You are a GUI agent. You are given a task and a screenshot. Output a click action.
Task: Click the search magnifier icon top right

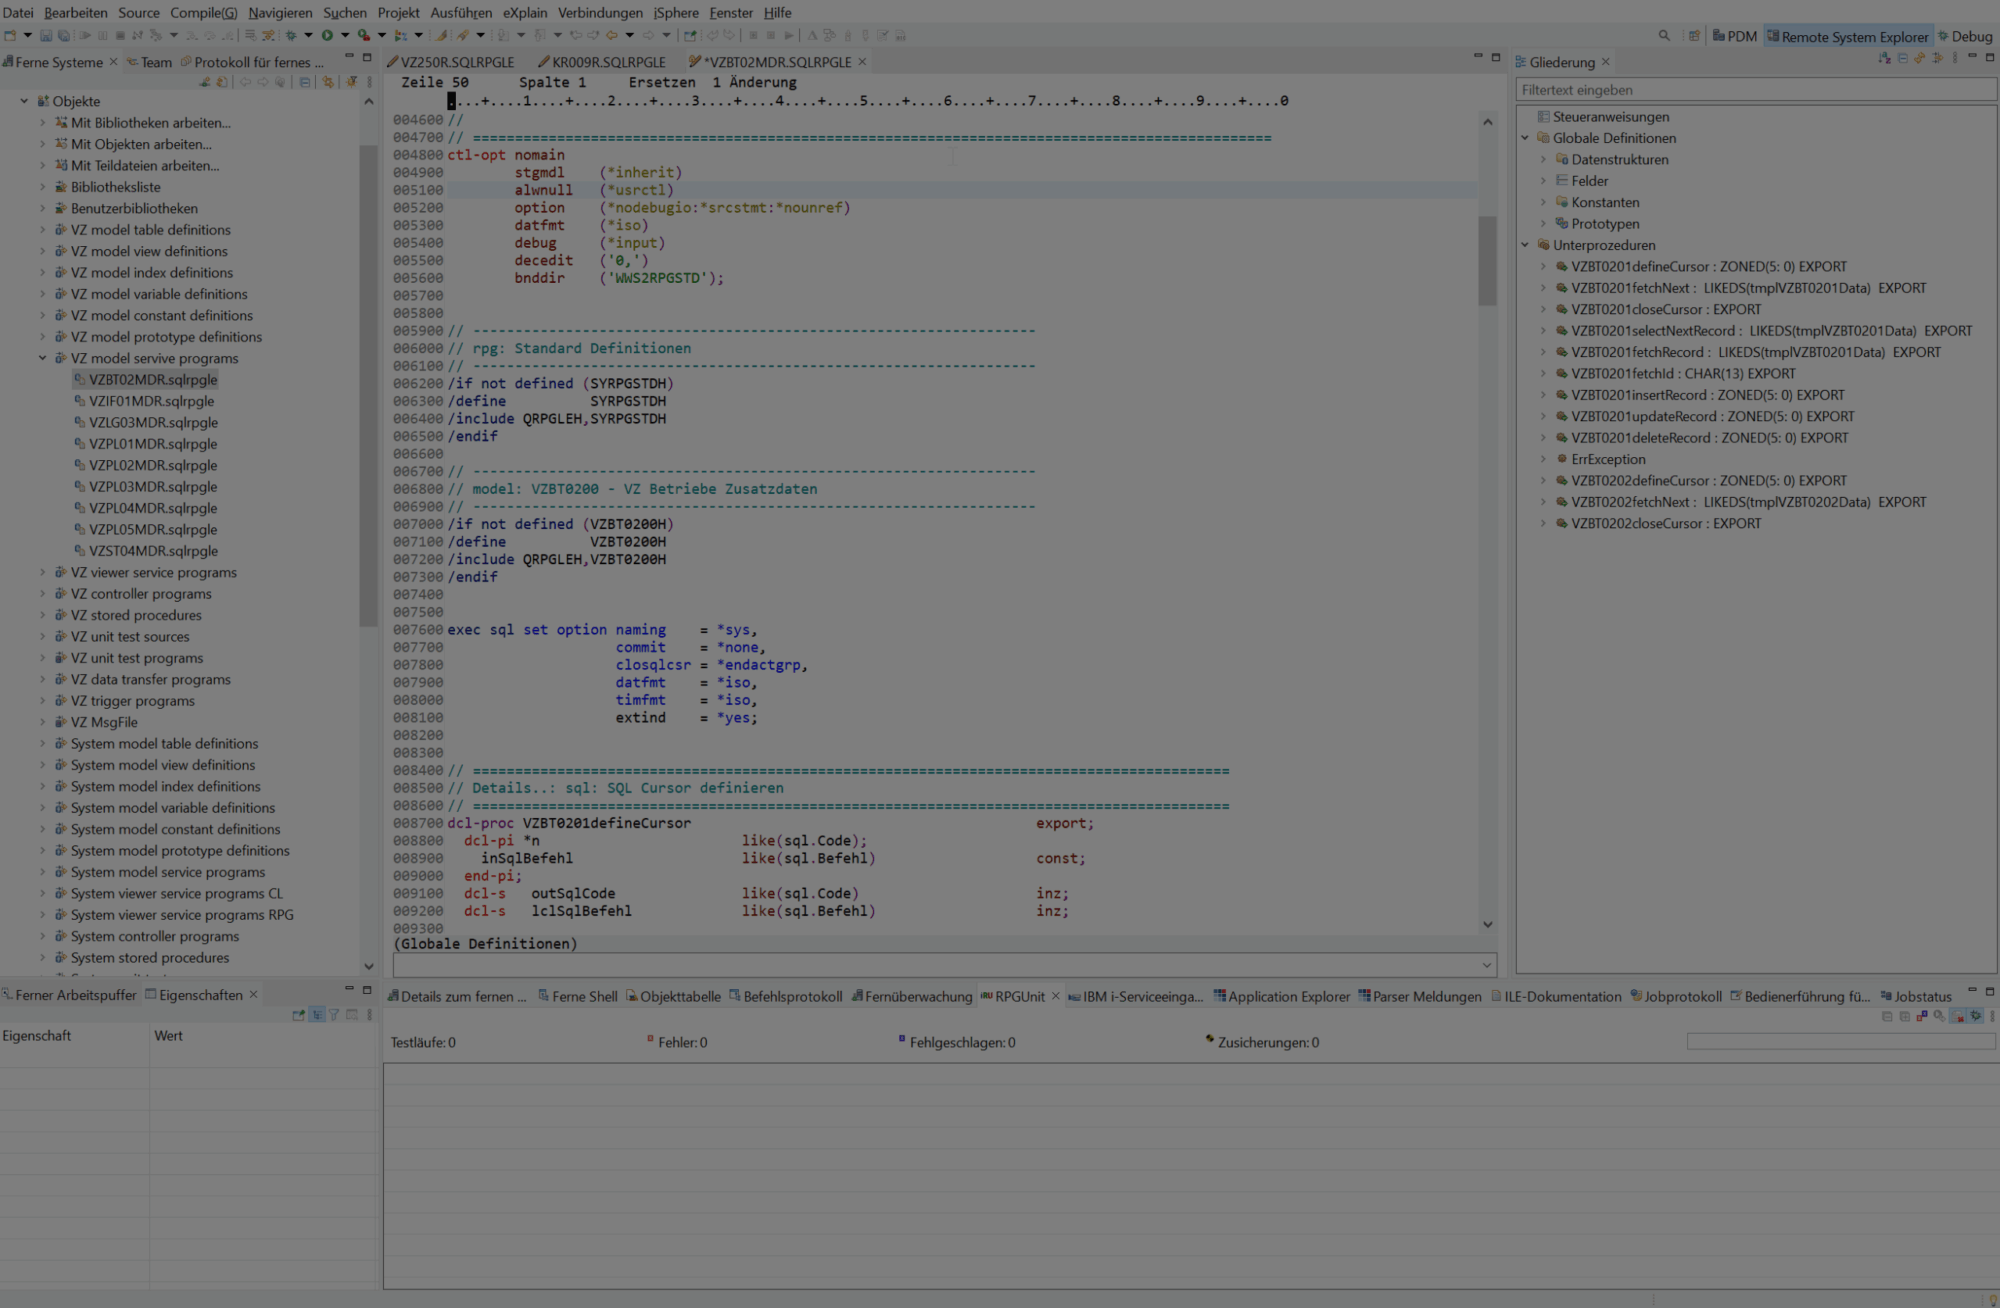tap(1664, 36)
